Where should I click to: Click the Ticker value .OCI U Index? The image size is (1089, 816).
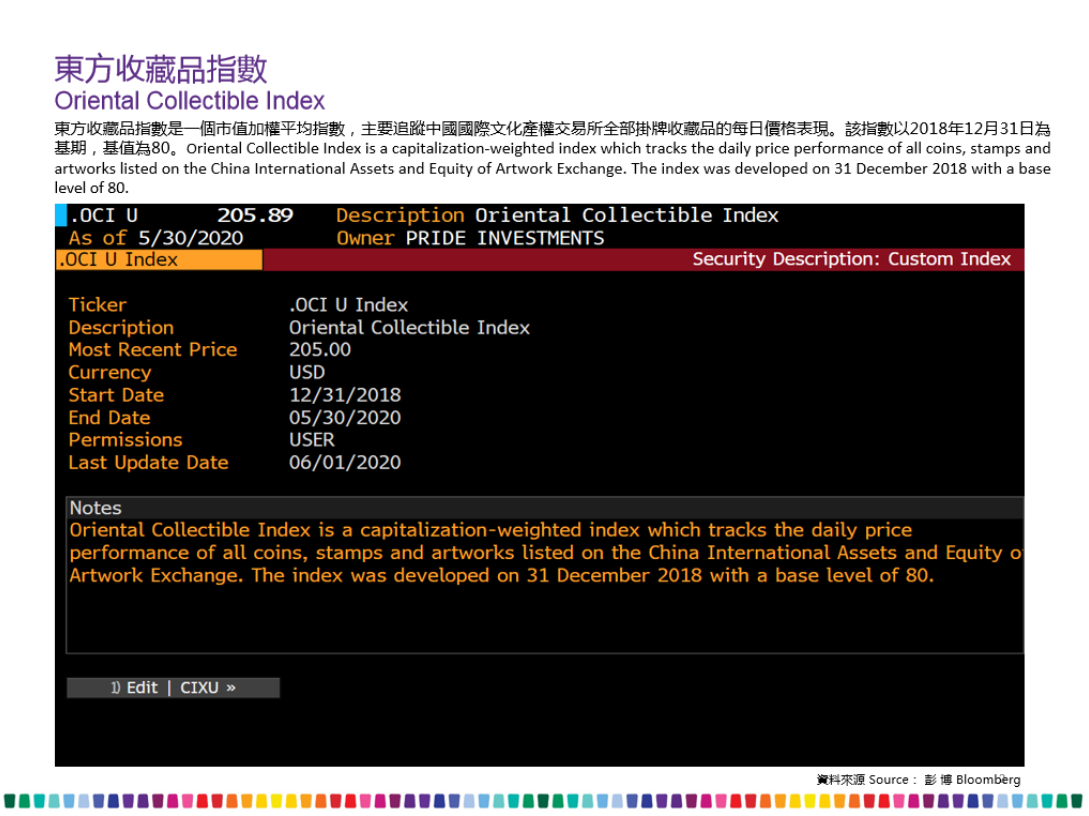(x=349, y=305)
